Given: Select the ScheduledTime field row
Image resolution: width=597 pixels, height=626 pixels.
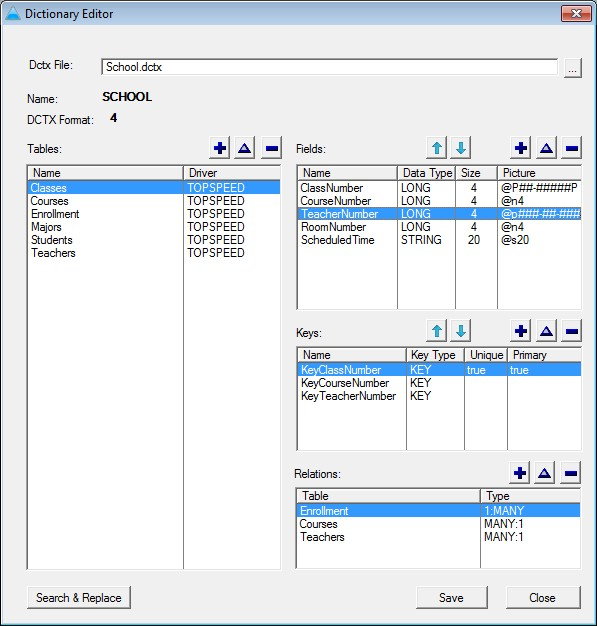Looking at the screenshot, I should pos(439,240).
